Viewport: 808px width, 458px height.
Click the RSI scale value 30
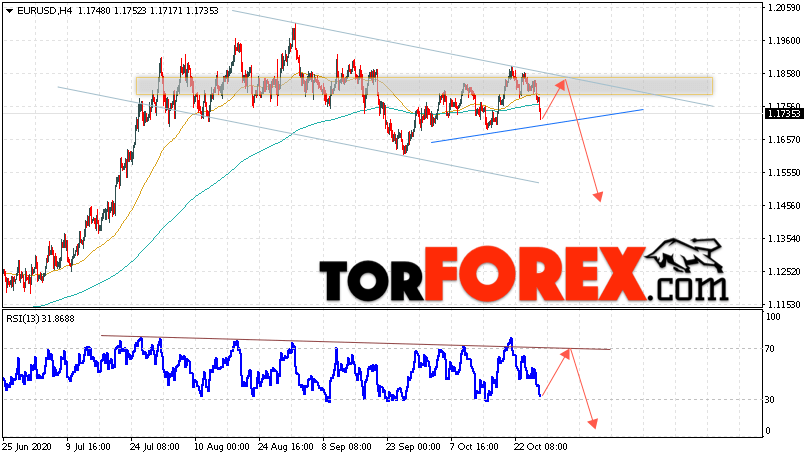(770, 399)
